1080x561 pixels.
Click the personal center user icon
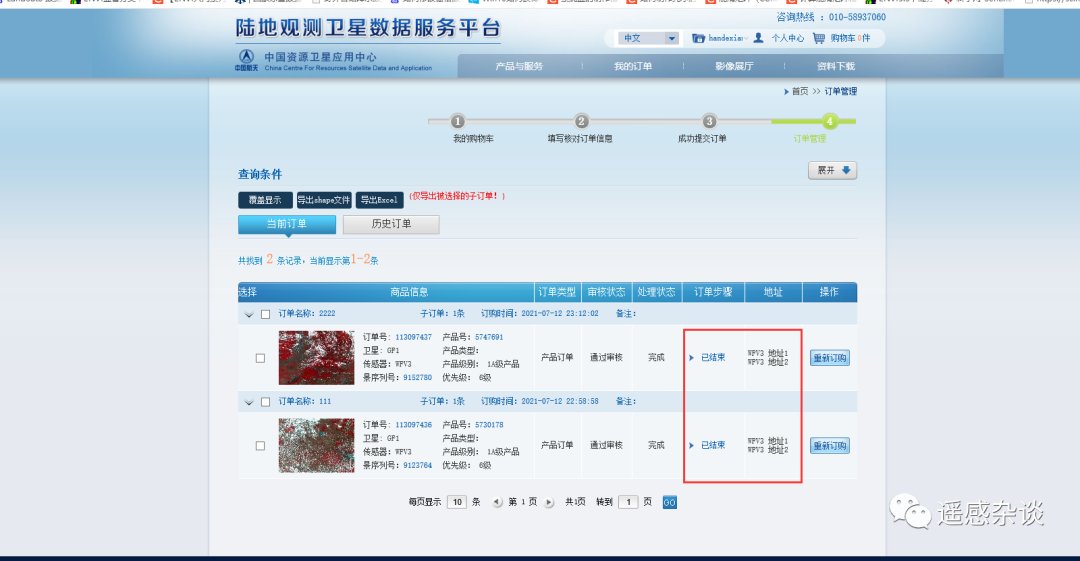click(x=758, y=38)
